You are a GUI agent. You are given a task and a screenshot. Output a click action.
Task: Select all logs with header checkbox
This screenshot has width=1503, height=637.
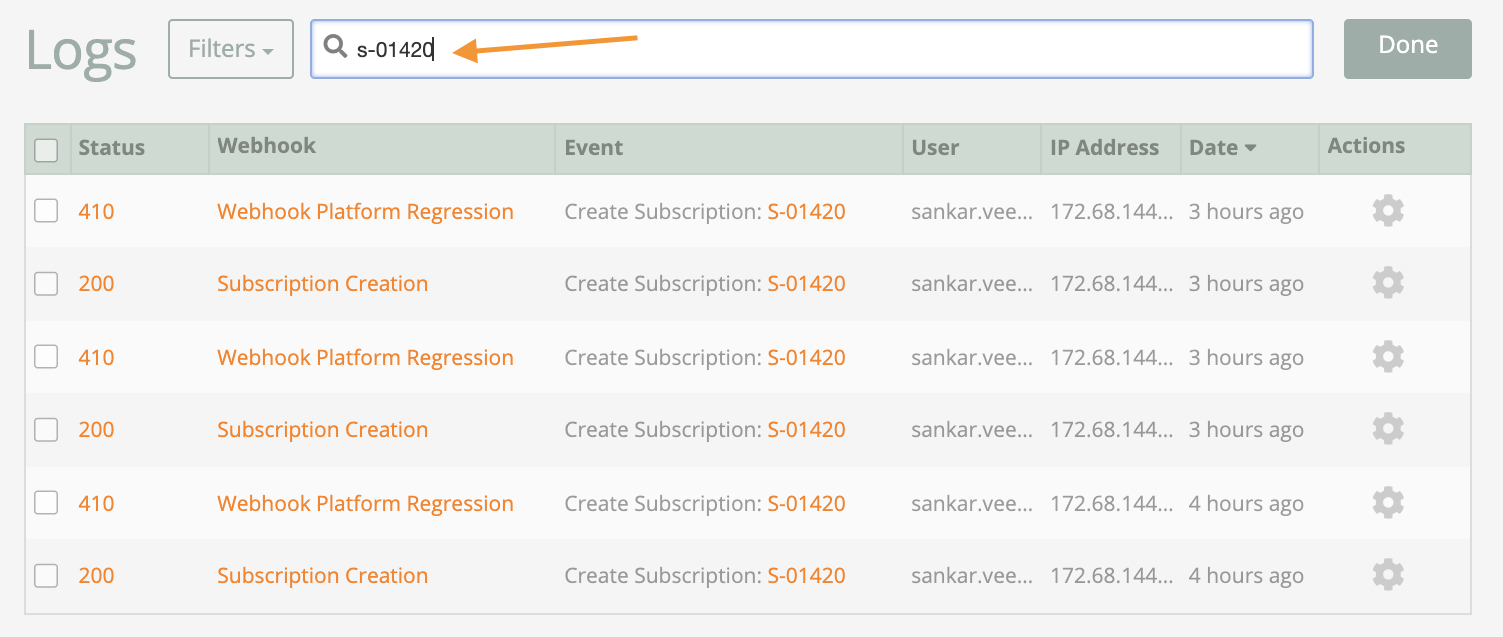pos(46,150)
